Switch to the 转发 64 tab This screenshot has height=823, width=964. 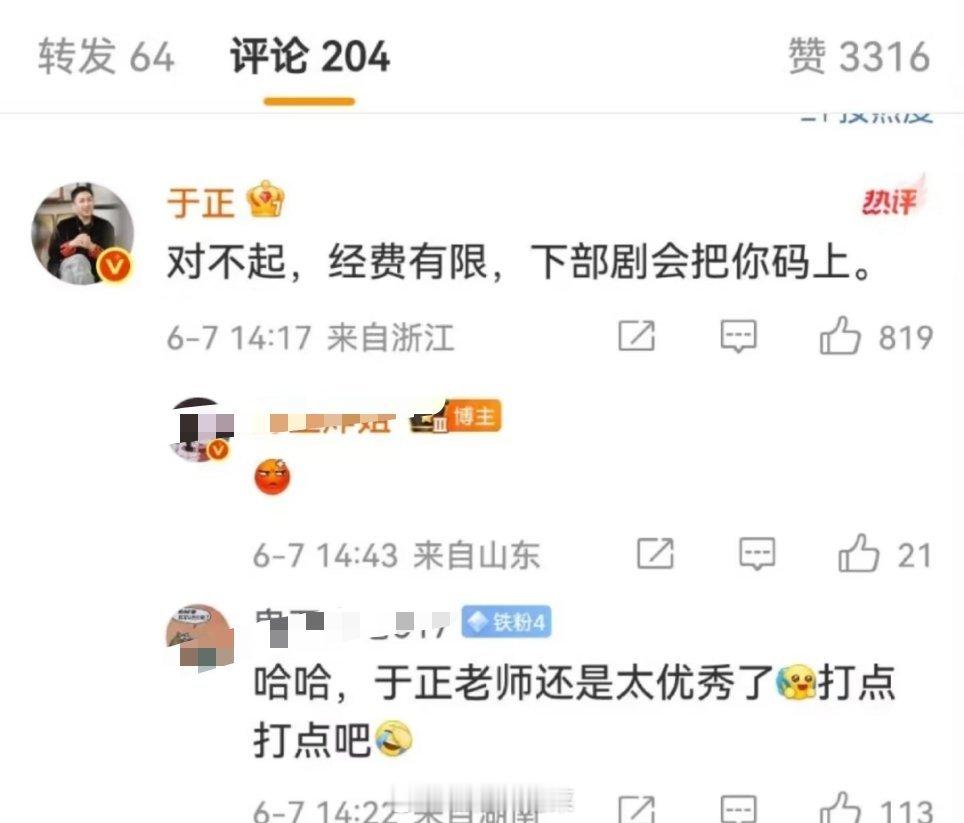point(106,56)
